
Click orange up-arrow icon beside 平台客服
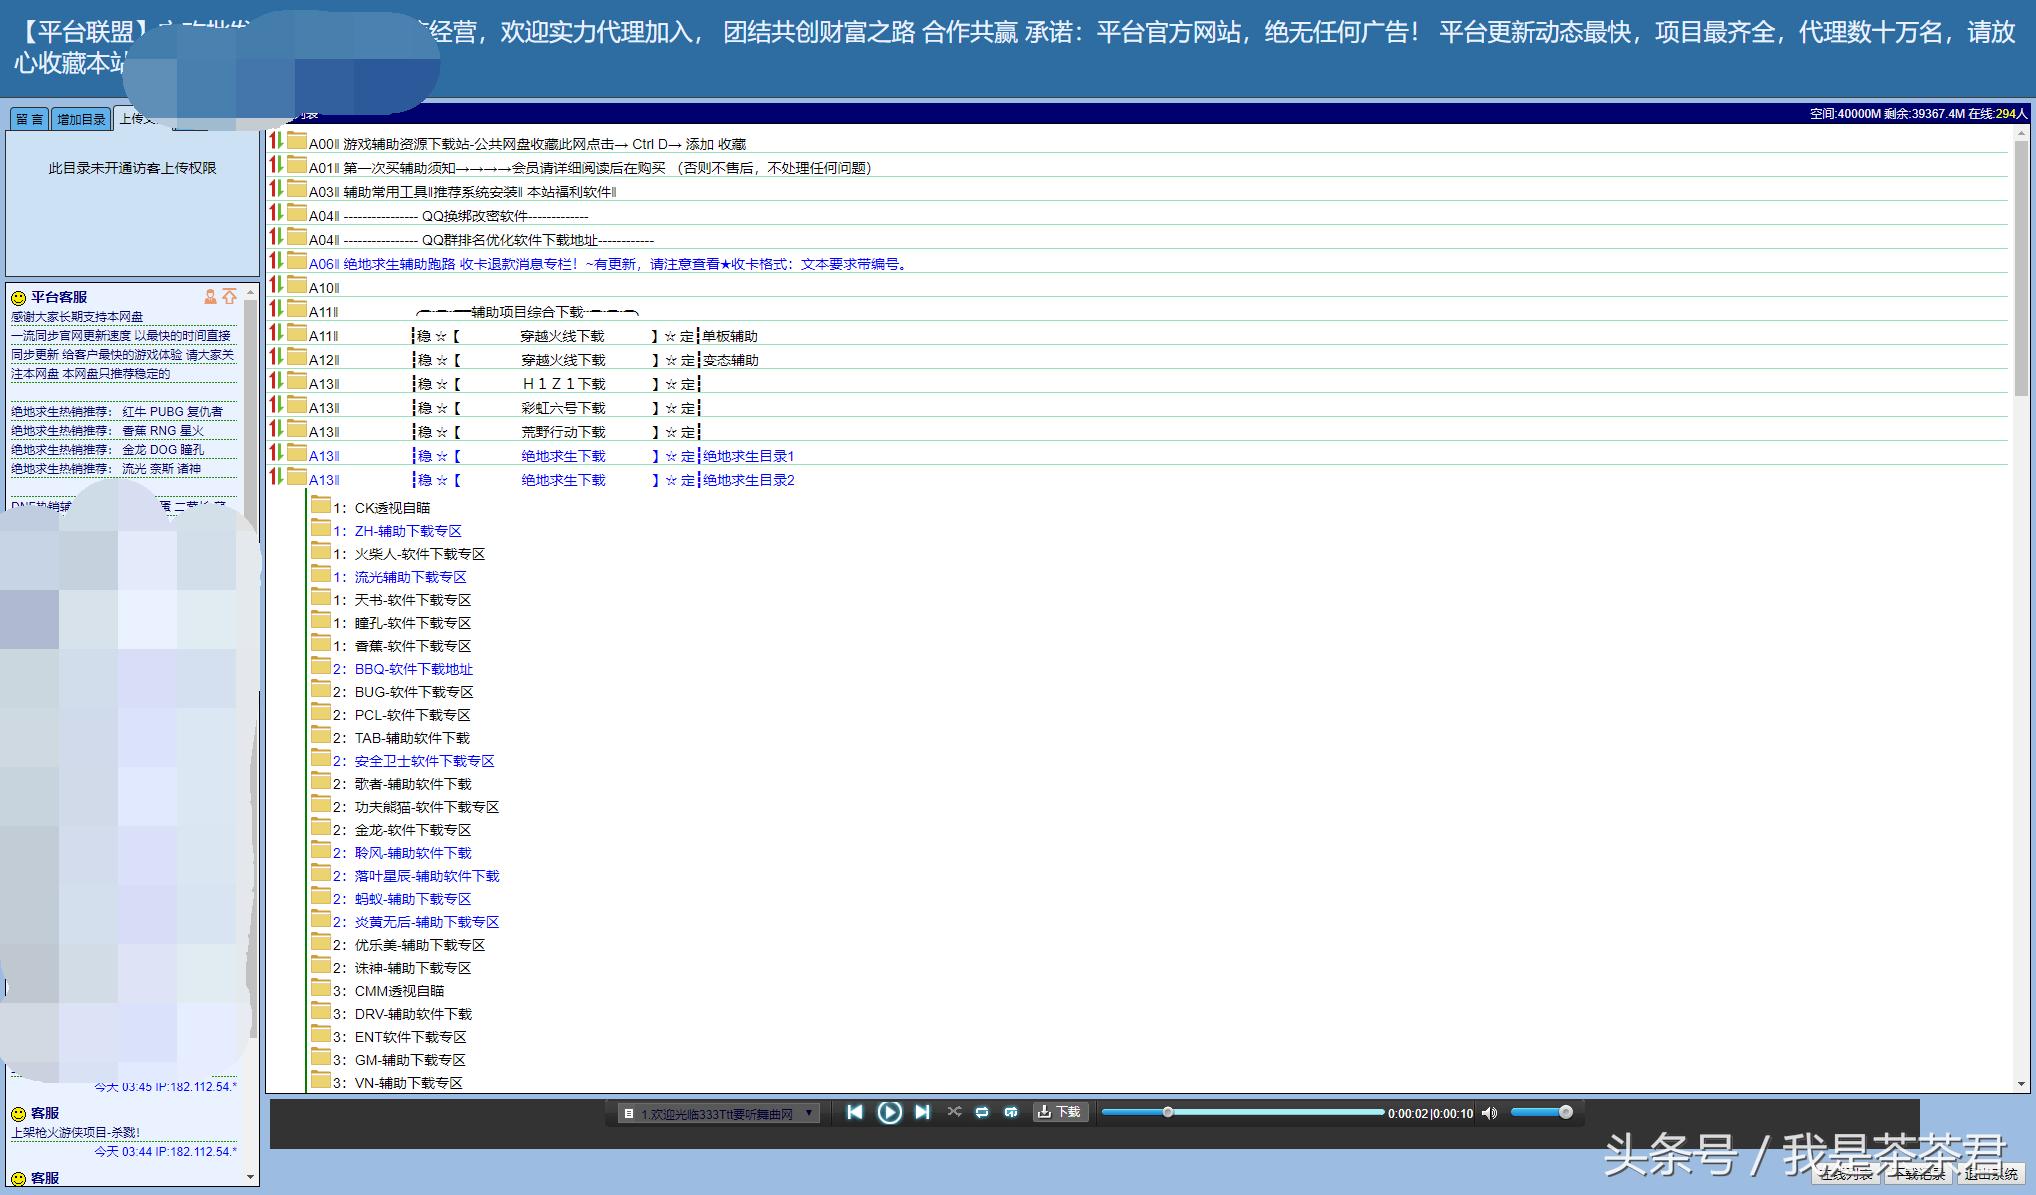[x=230, y=297]
